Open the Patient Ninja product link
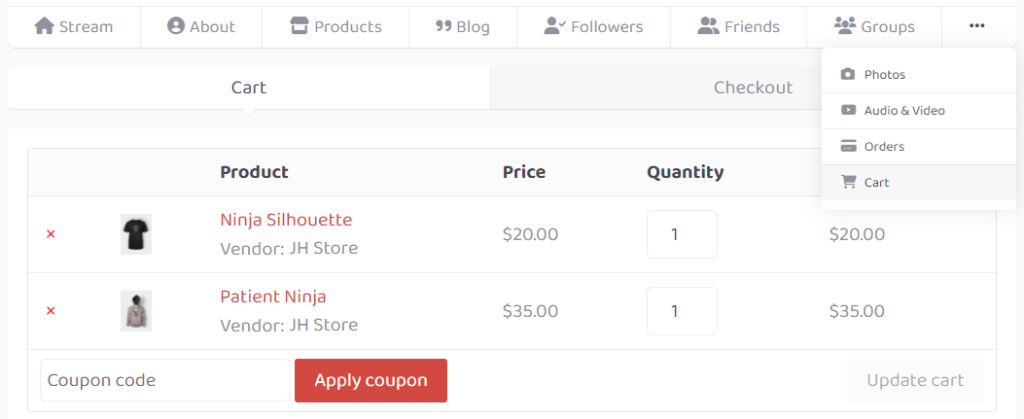 273,296
